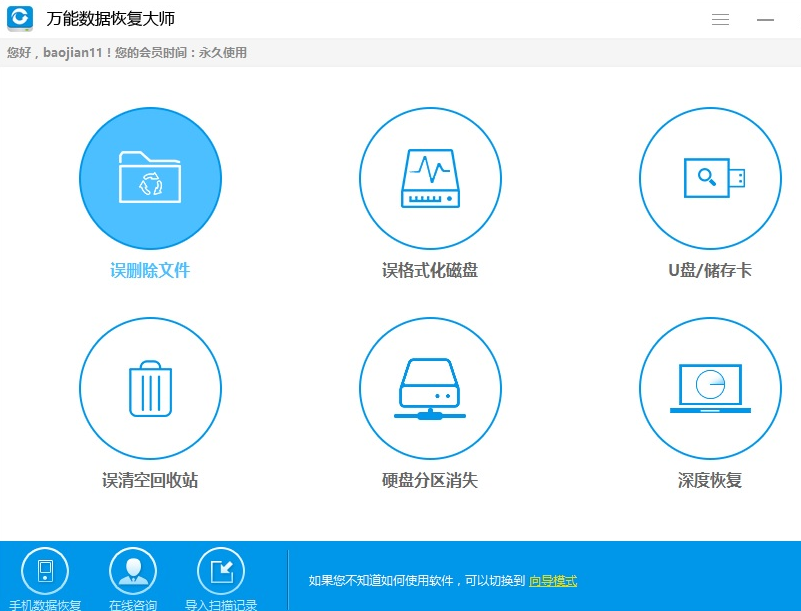Screen dimensions: 801x611
Task: Click the 在线咨询 person icon
Action: 133,571
